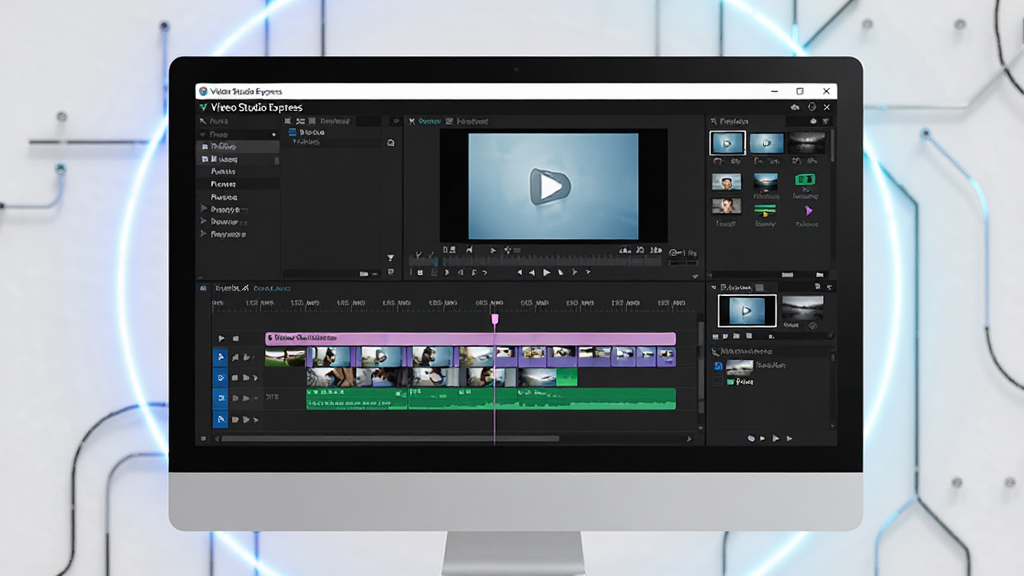
Task: Select the purple arrow effect icon
Action: pyautogui.click(x=808, y=211)
